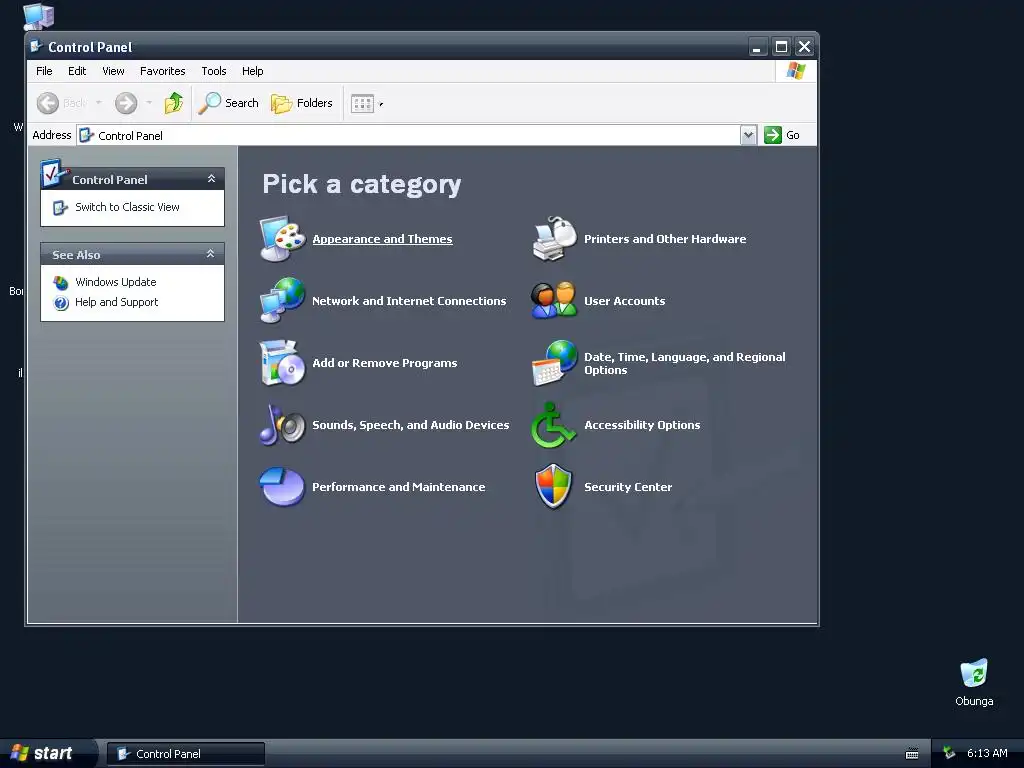This screenshot has width=1024, height=768.
Task: Open the File menu
Action: [x=44, y=71]
